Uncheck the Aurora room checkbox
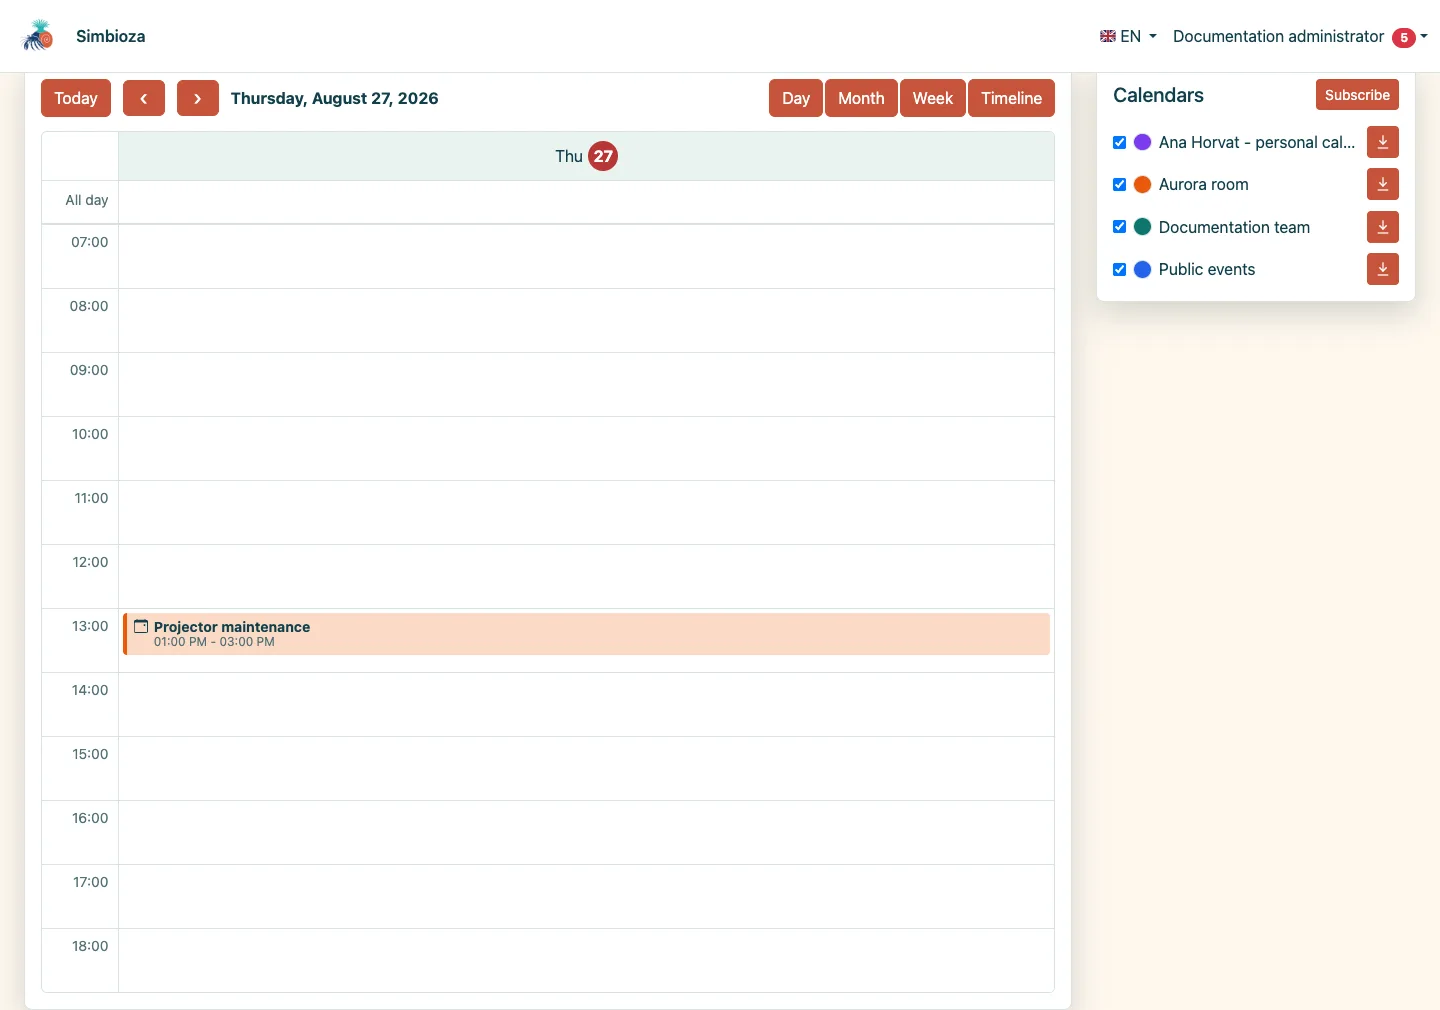The height and width of the screenshot is (1010, 1440). [x=1120, y=184]
